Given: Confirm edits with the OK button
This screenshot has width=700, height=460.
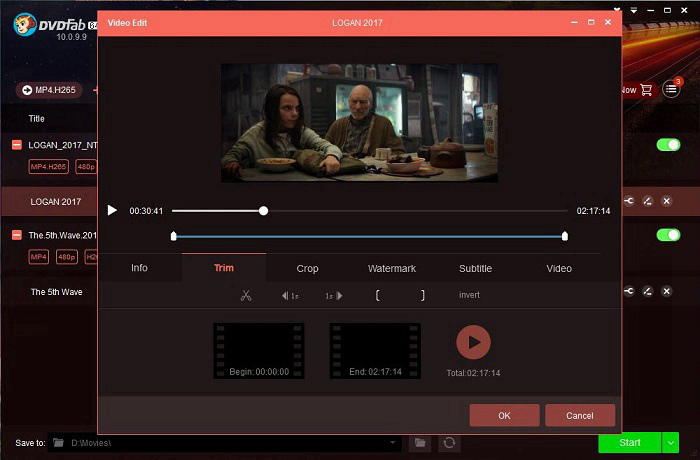Looking at the screenshot, I should pyautogui.click(x=504, y=415).
